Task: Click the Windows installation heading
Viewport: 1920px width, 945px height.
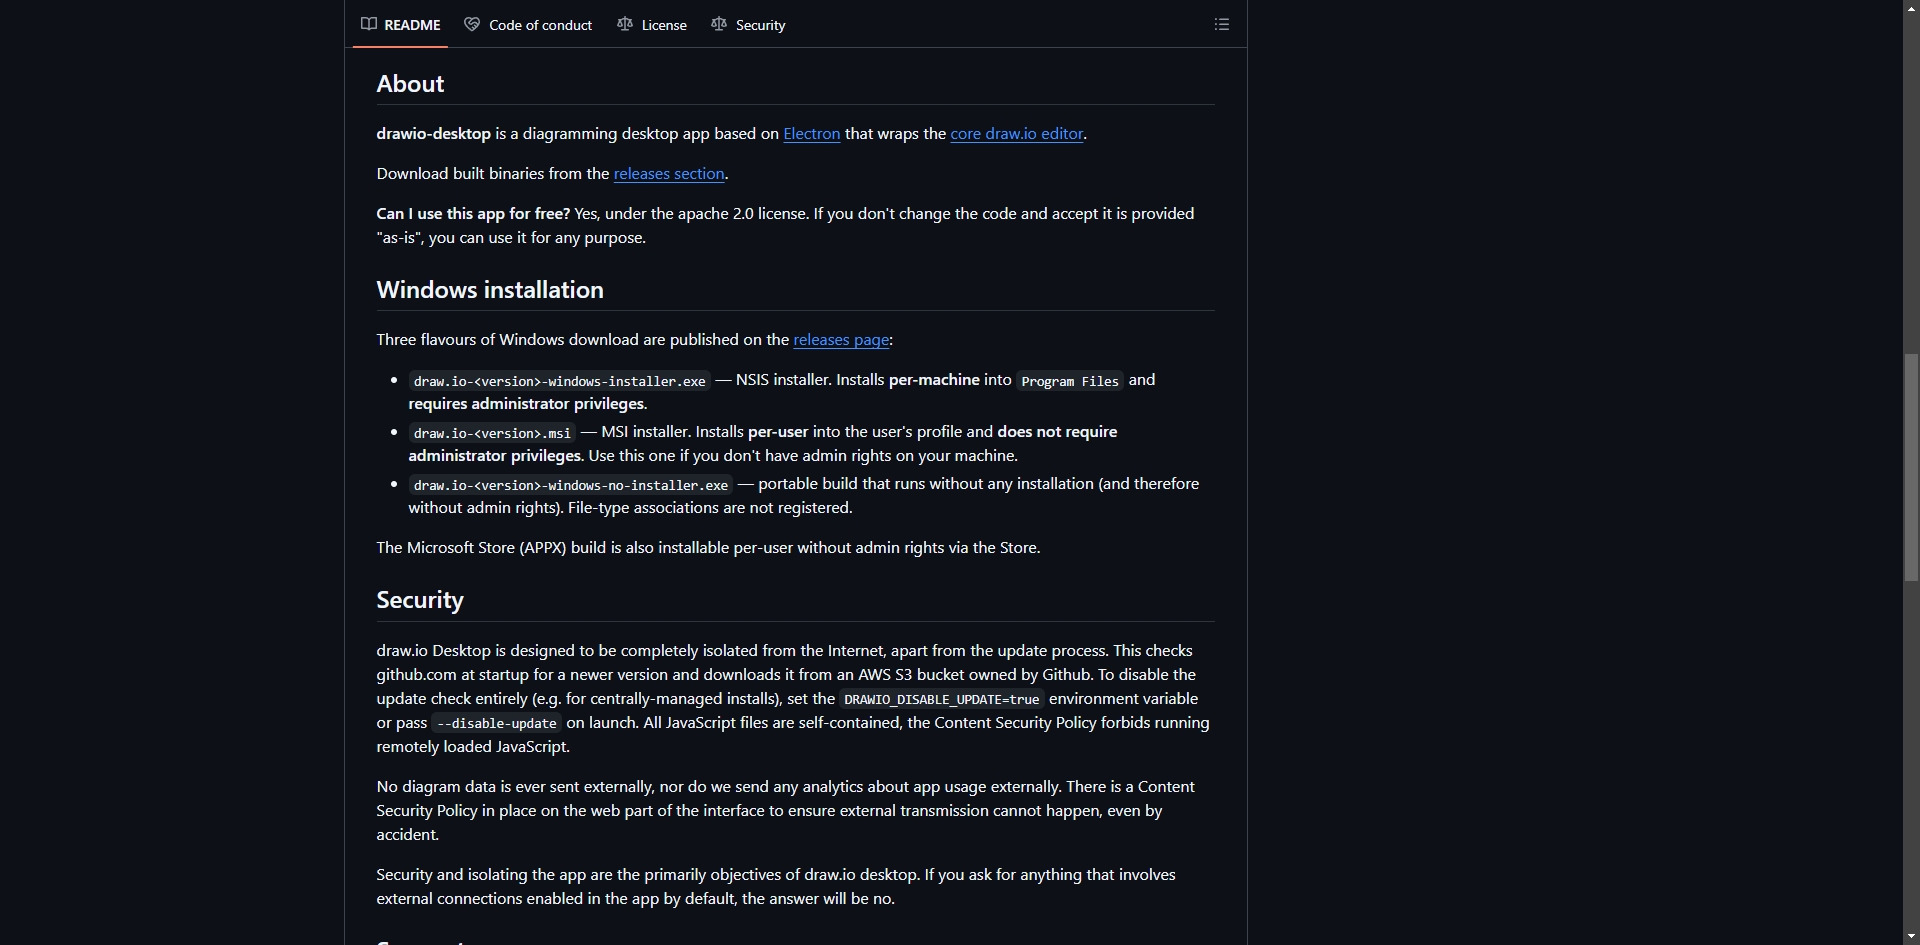Action: 490,290
